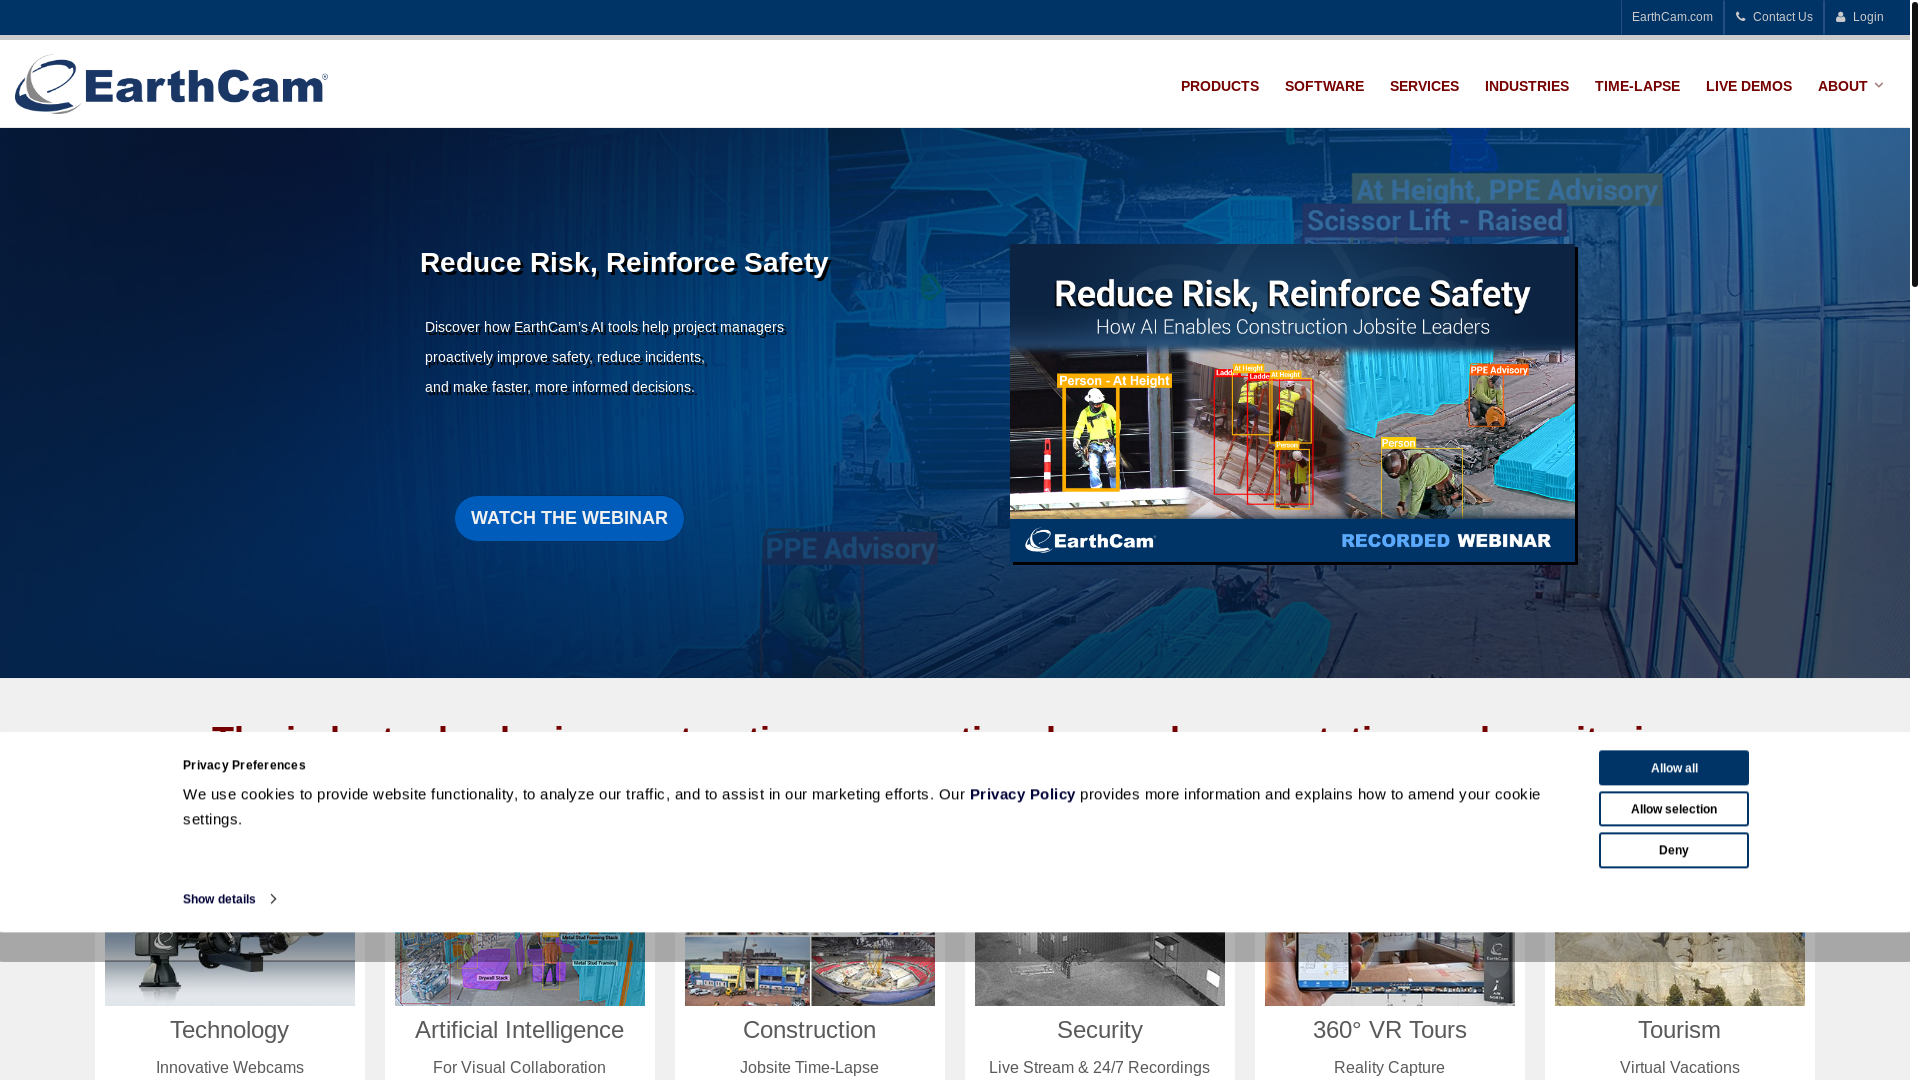Click the 360° VR Tours card title
Screen dimensions: 1920x1080
point(1389,1029)
